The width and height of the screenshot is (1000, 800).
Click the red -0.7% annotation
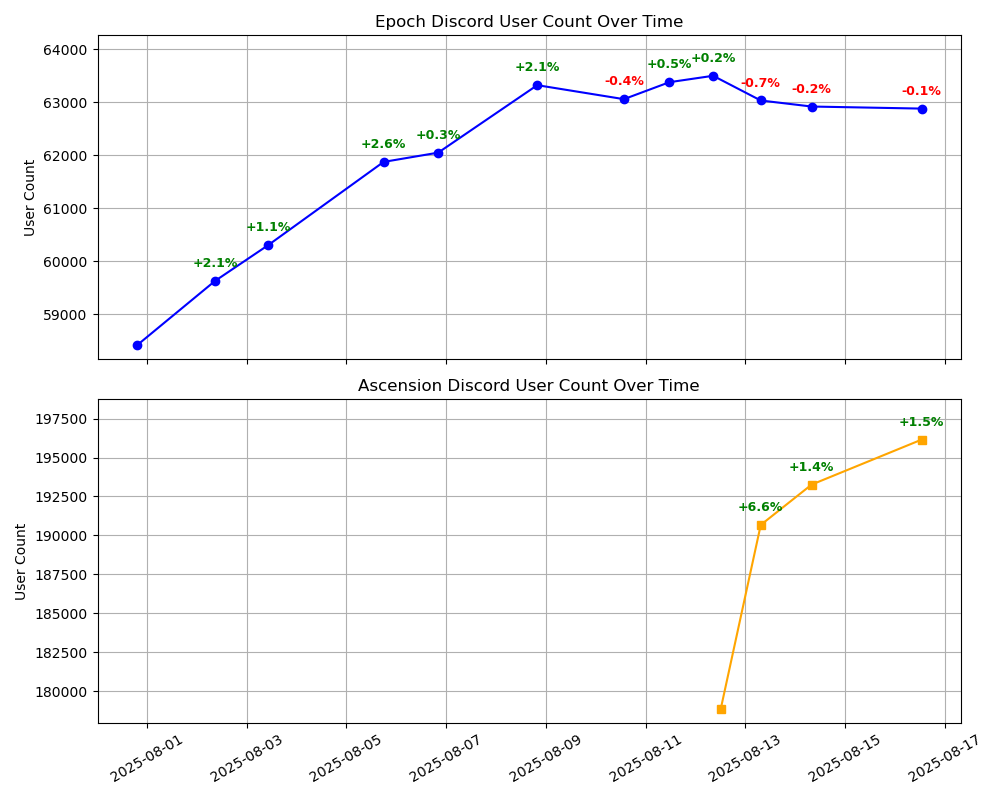(761, 83)
